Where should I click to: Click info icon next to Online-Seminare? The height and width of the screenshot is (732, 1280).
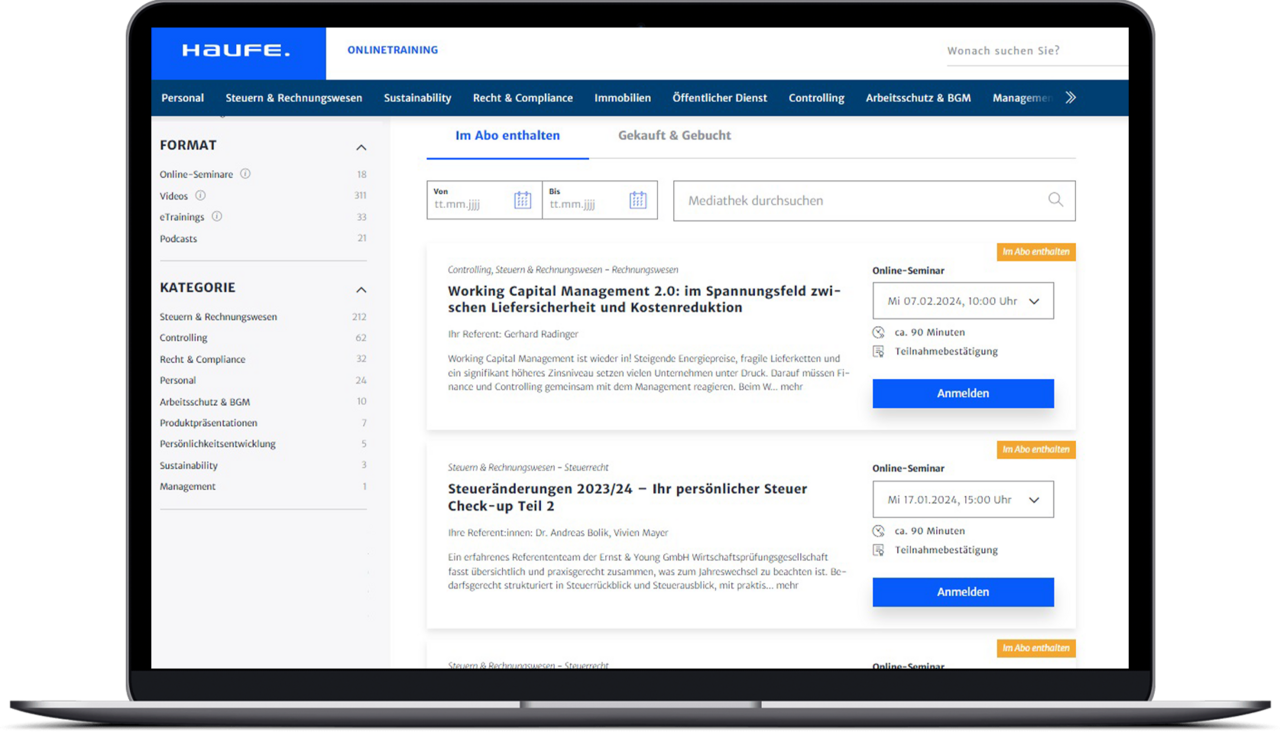(245, 174)
